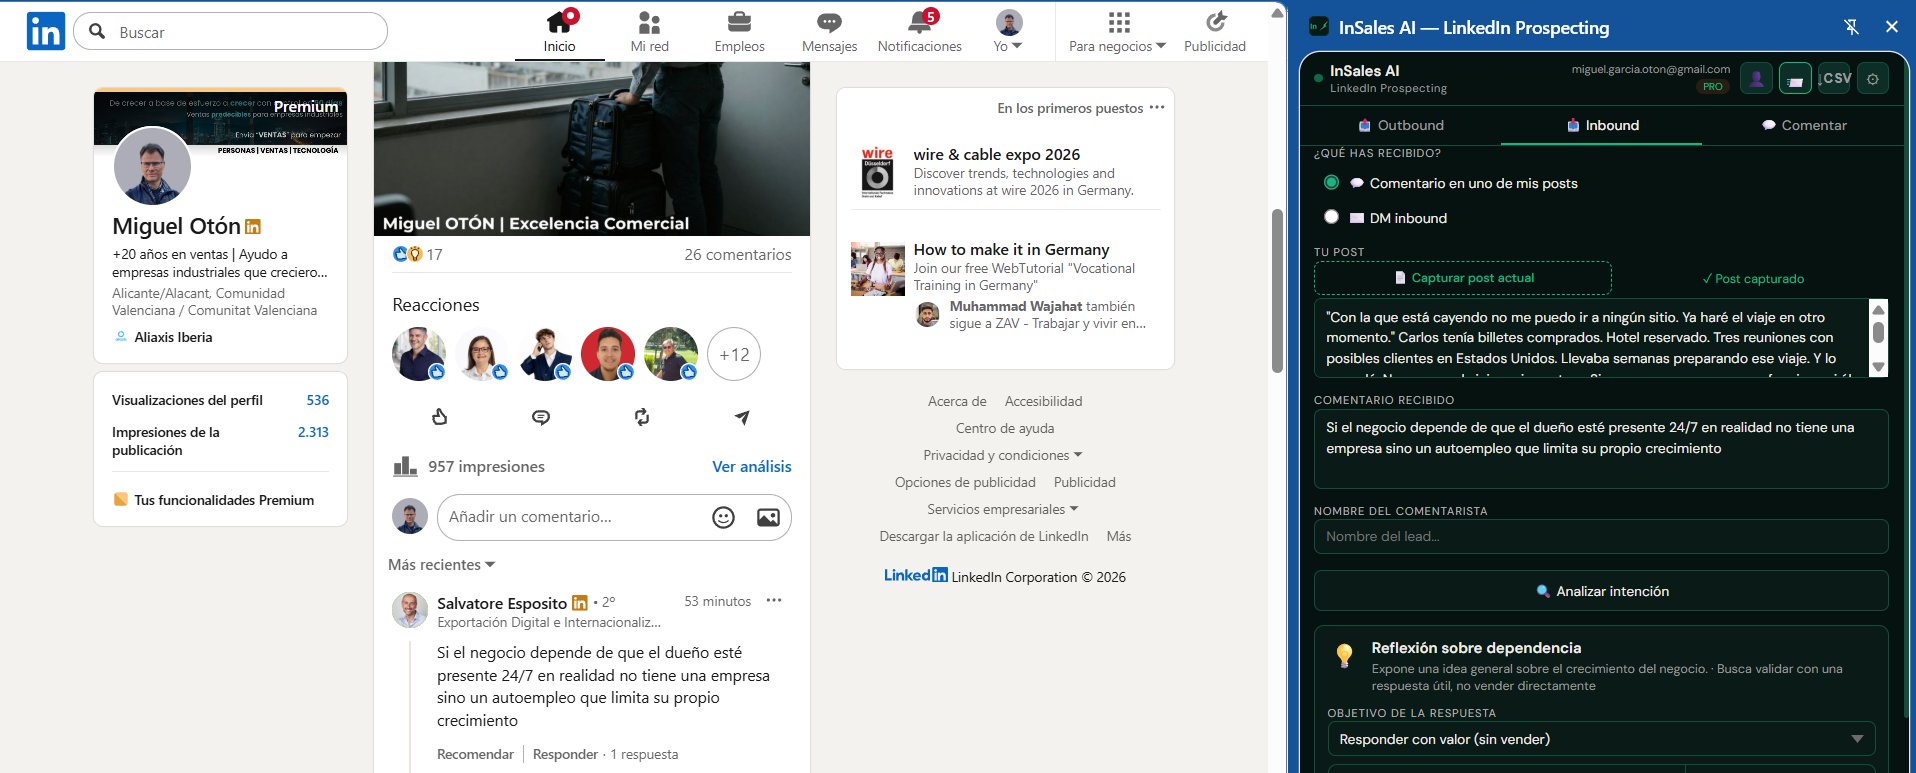Open the three-dot menu on the ads card
Viewport: 1916px width, 773px height.
(1157, 107)
